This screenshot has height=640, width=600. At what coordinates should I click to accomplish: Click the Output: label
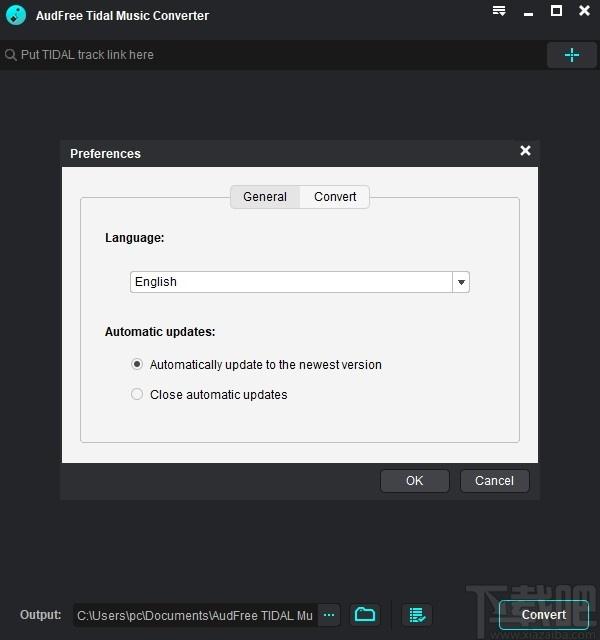point(41,615)
